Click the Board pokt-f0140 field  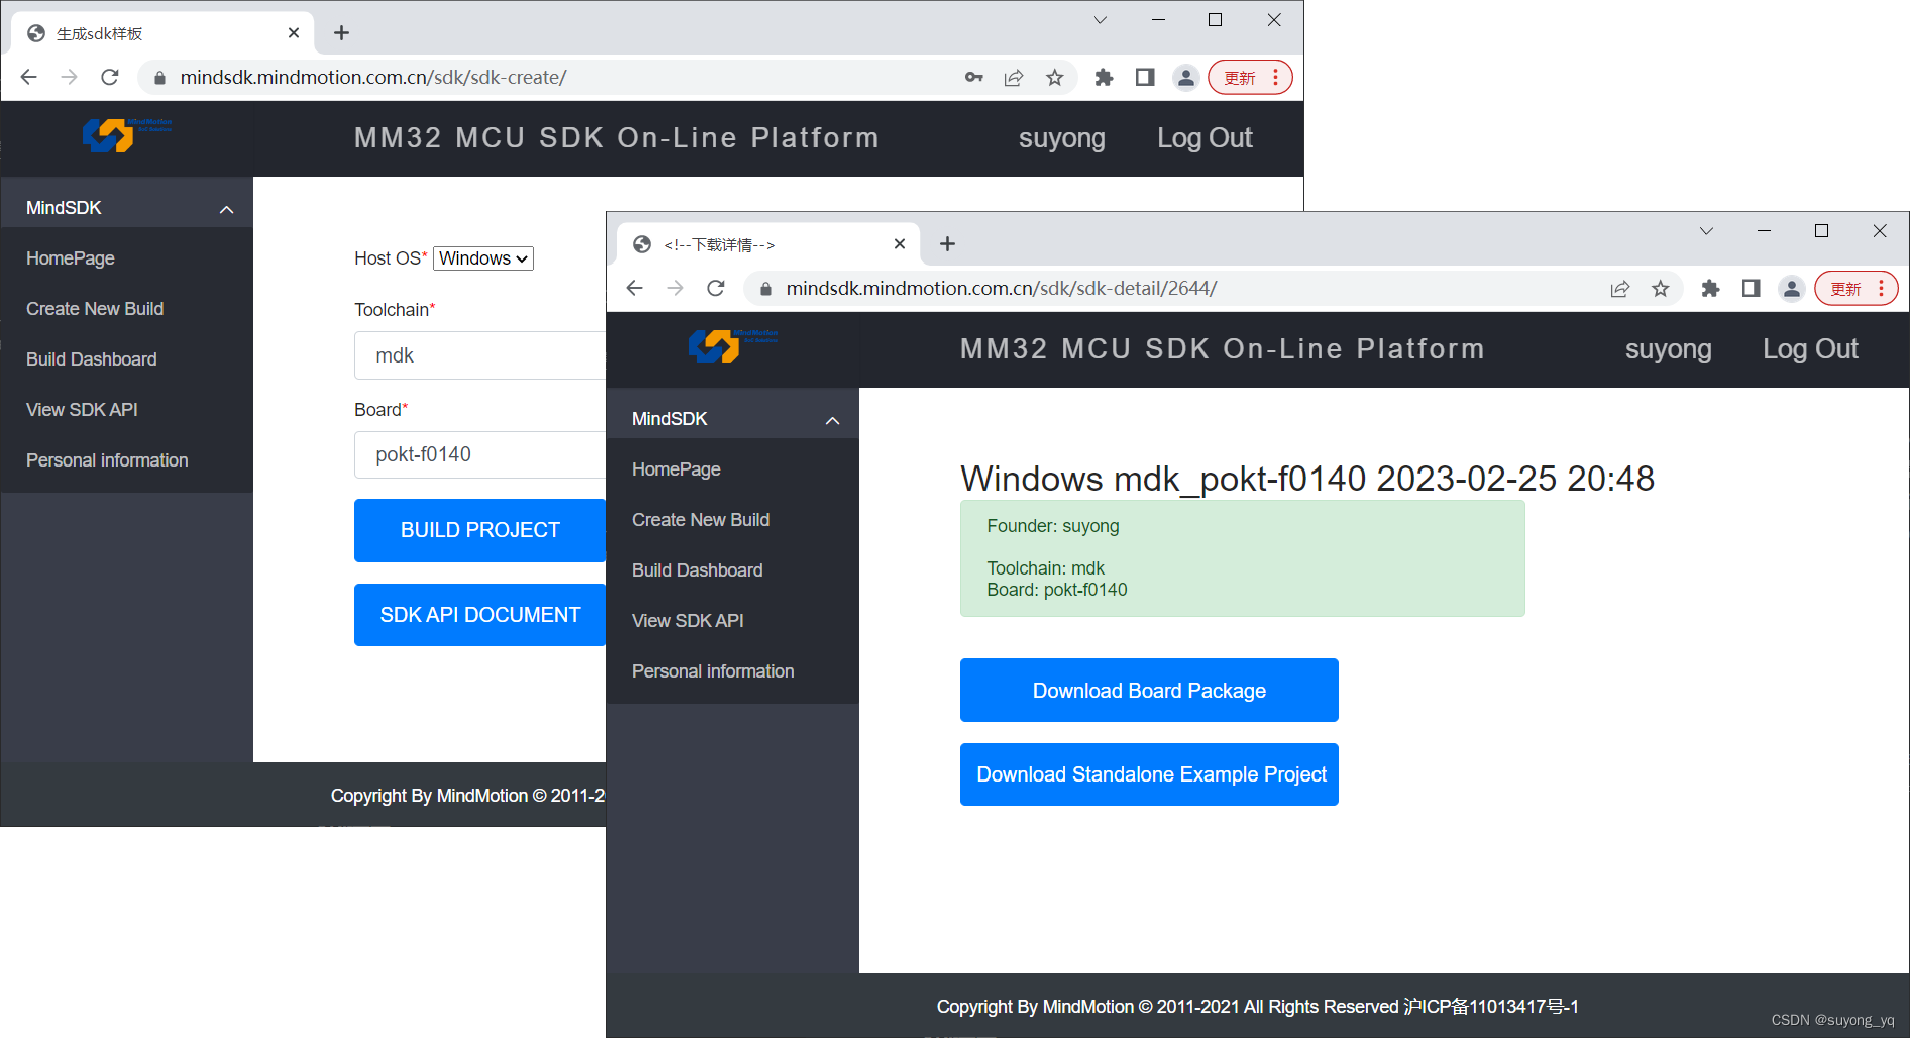[480, 454]
